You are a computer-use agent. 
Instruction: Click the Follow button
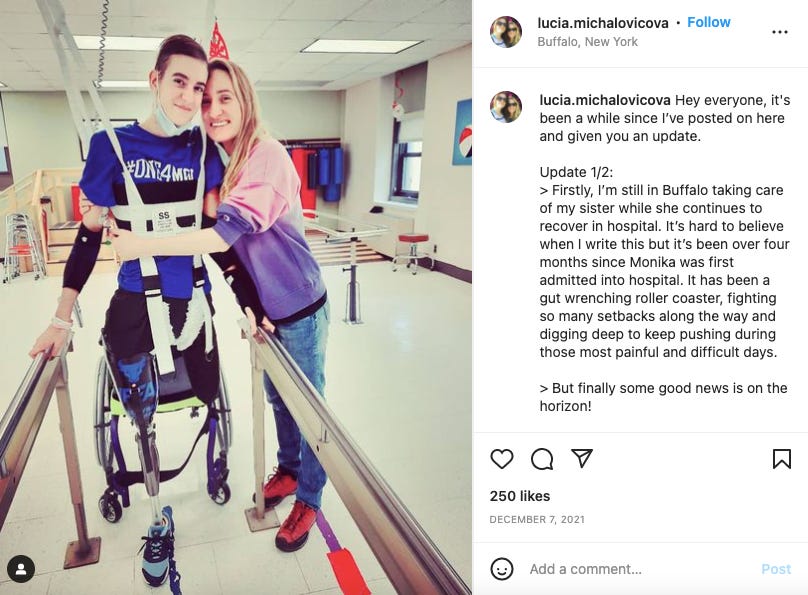(709, 22)
